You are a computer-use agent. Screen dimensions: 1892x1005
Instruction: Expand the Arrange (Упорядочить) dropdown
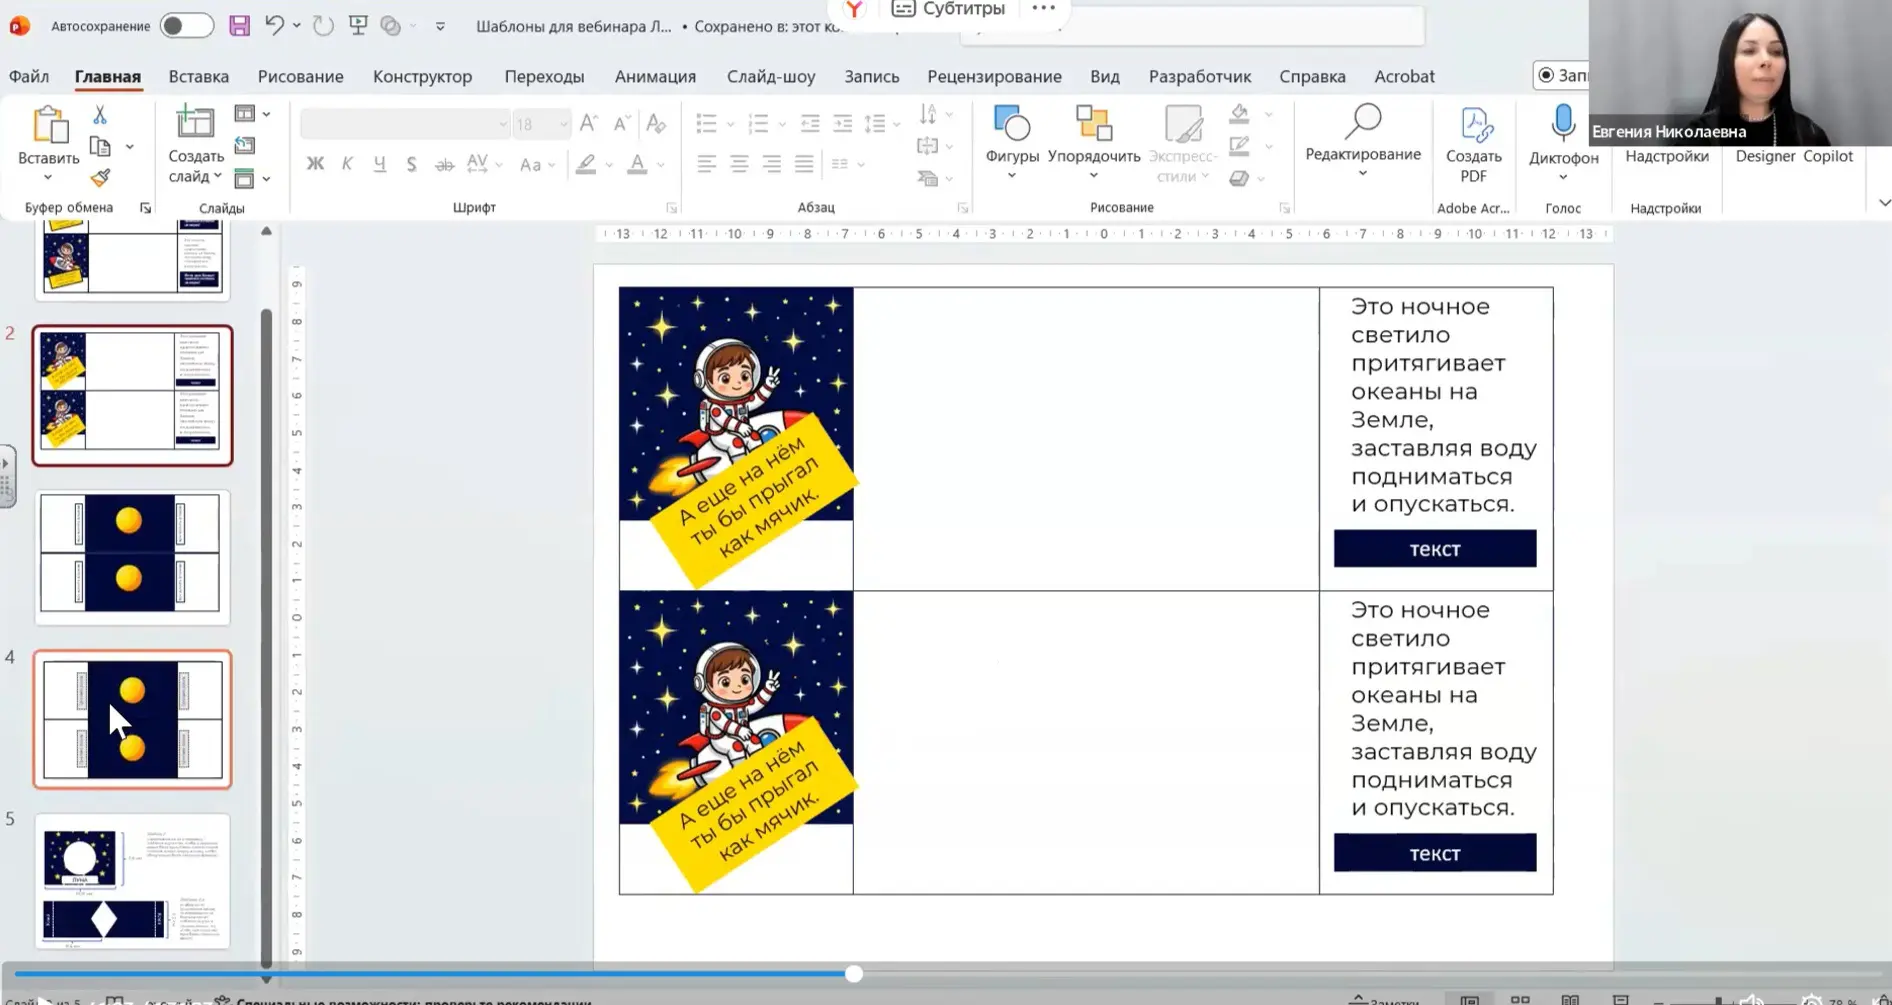click(1093, 176)
